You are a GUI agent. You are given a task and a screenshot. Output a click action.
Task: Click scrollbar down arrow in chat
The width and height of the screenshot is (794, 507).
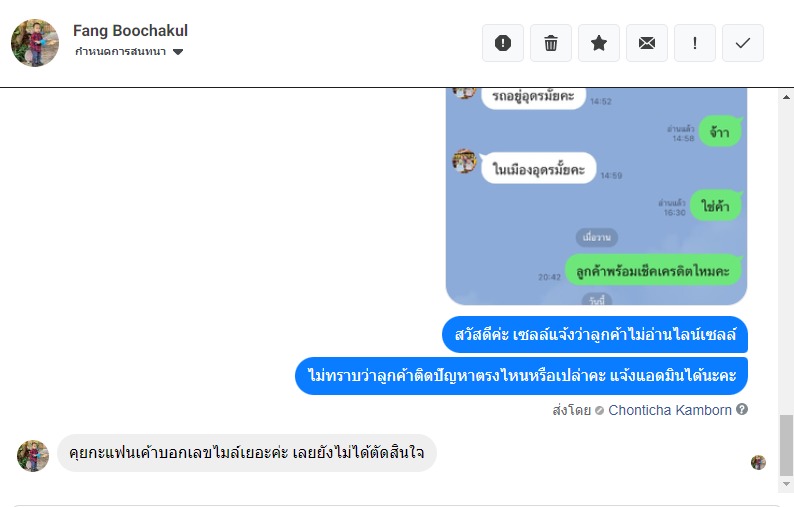coord(786,484)
